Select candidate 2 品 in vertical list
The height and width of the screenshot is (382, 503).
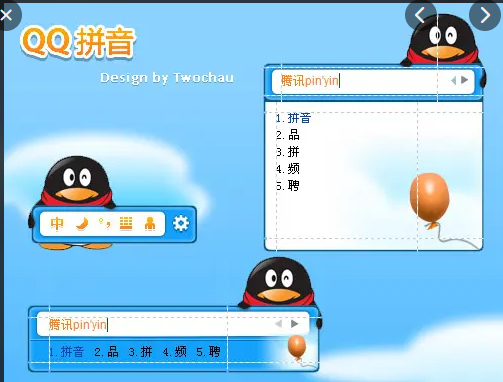pos(288,135)
